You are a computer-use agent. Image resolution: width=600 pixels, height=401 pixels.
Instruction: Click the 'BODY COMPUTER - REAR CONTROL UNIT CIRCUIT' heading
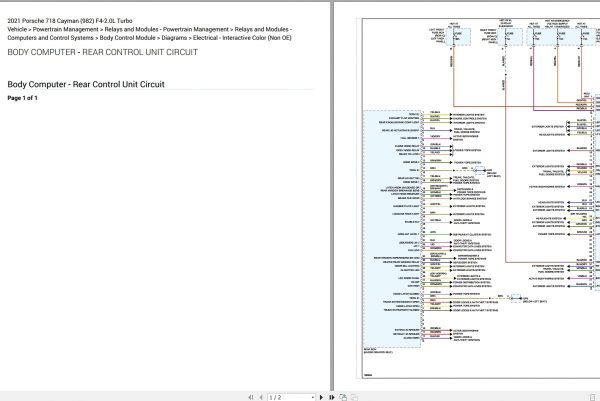[x=103, y=52]
